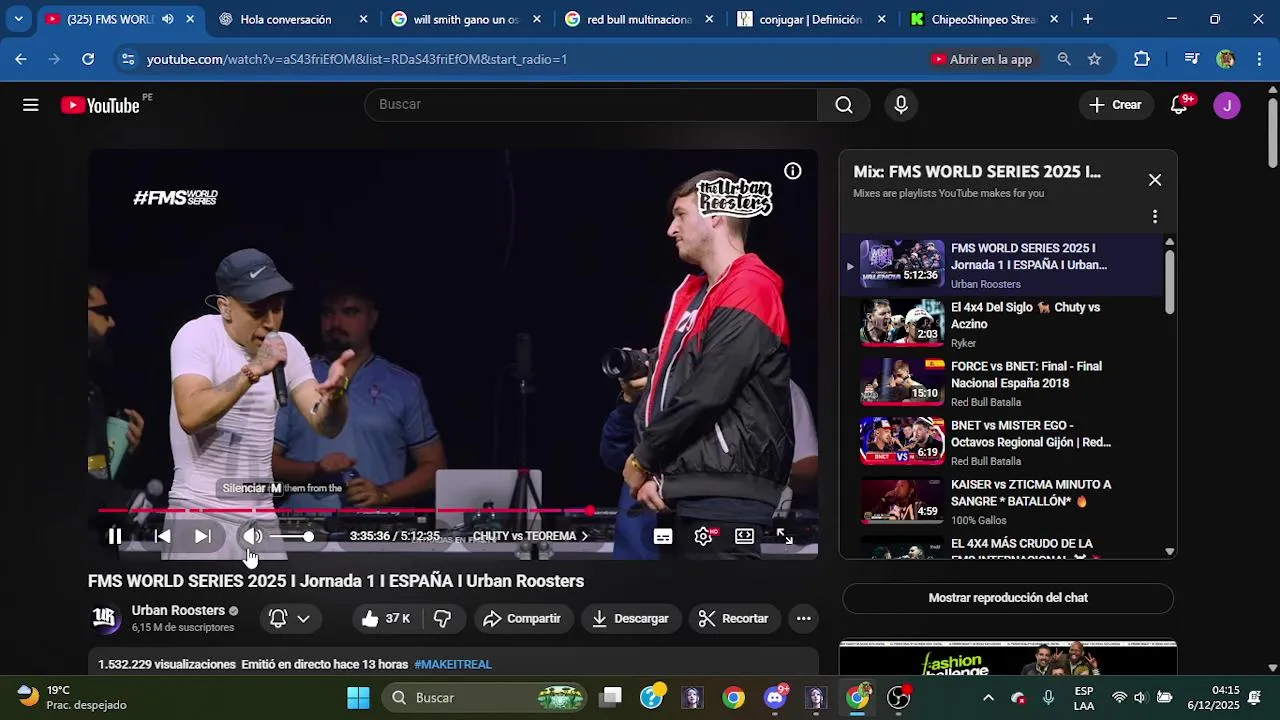Click Mostrar reproducción del chat
Viewport: 1280px width, 720px height.
point(1008,598)
